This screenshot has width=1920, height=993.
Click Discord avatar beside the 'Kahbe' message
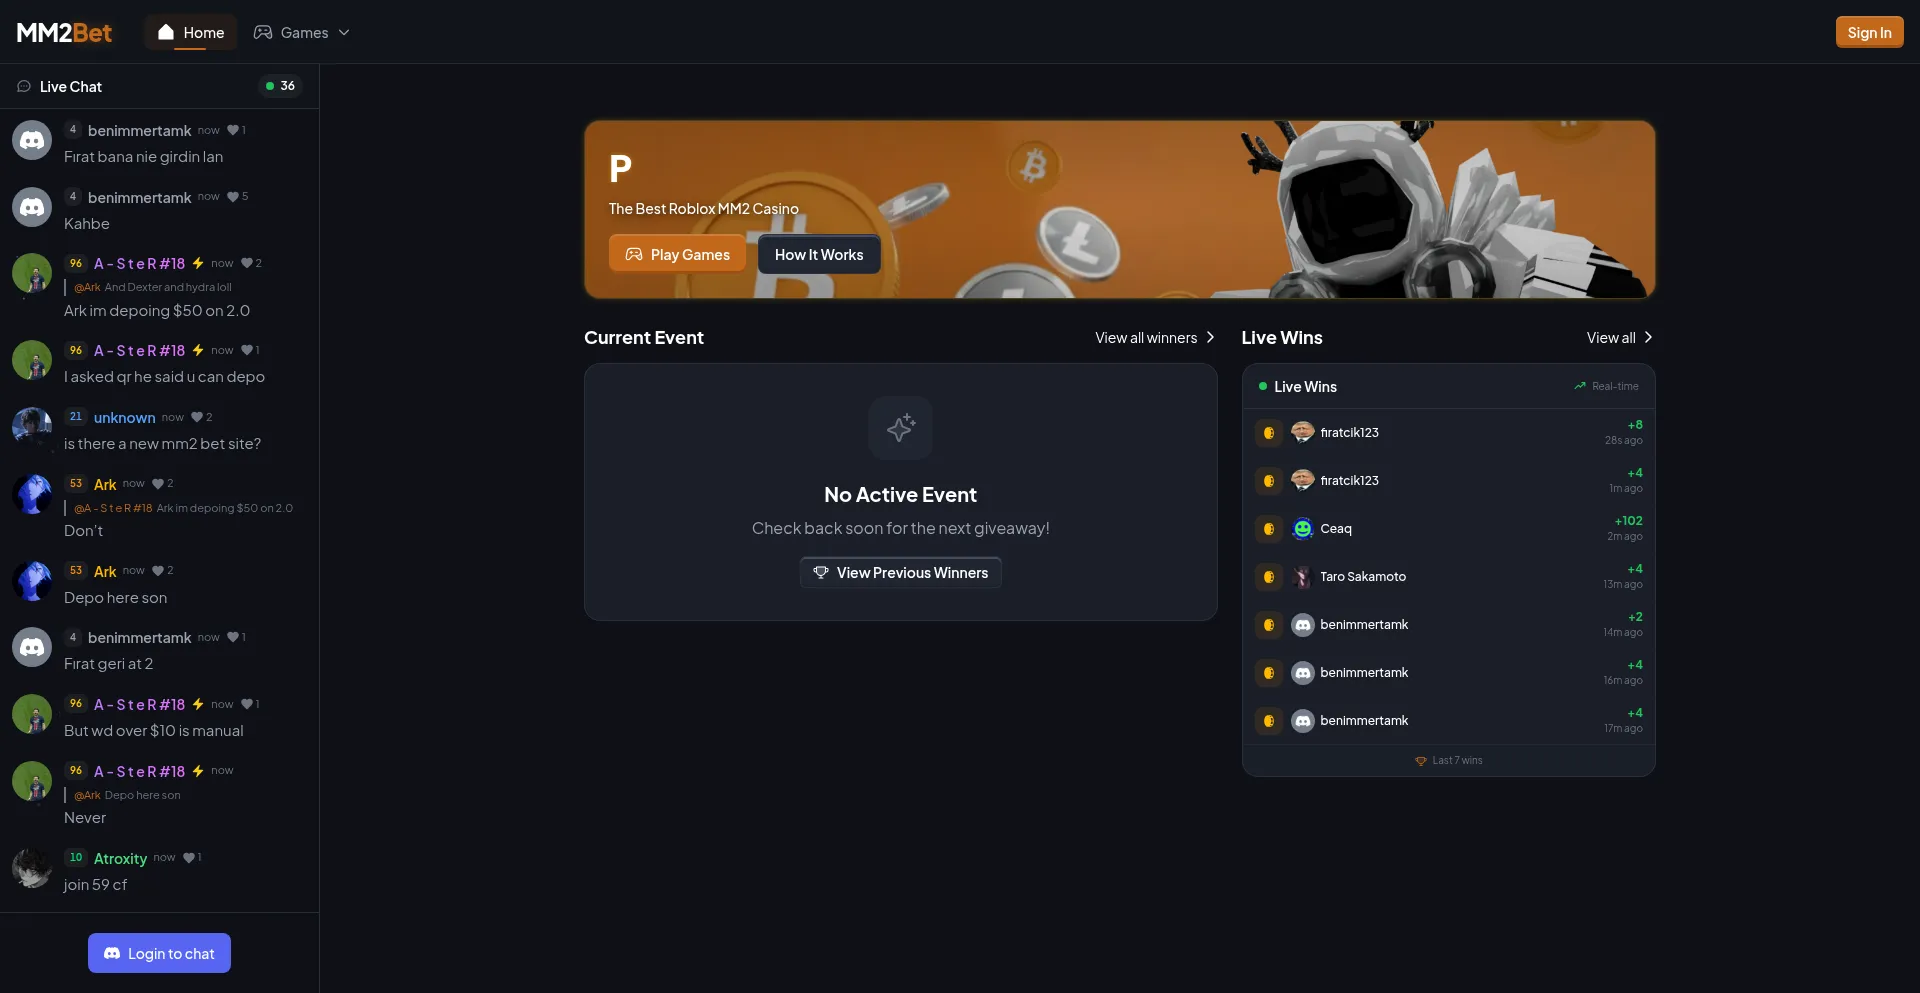pyautogui.click(x=32, y=207)
